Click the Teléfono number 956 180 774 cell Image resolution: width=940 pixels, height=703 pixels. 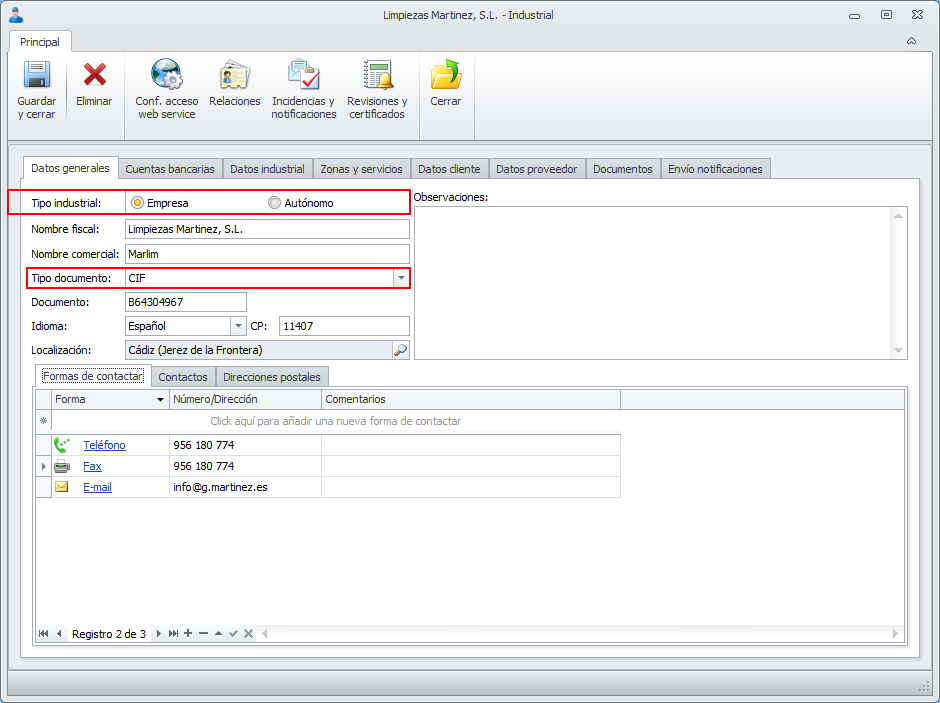245,445
